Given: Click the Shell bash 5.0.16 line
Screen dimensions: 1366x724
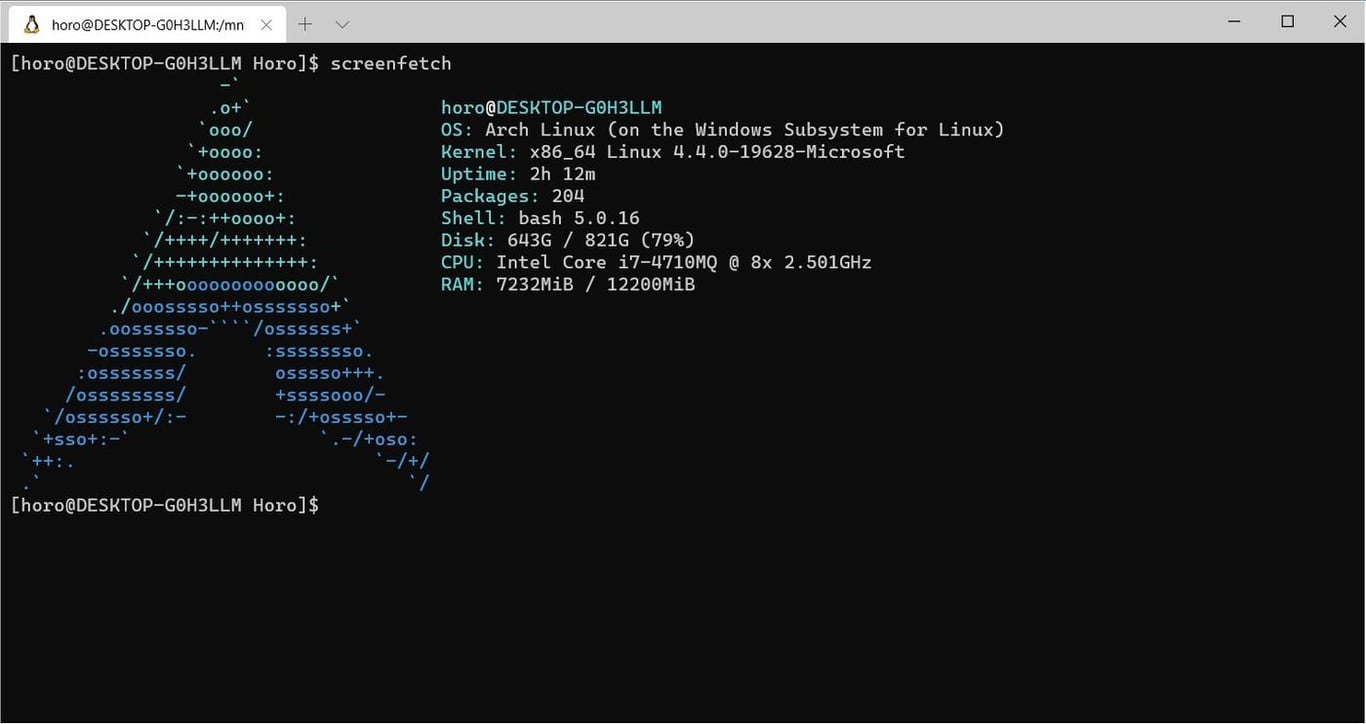Looking at the screenshot, I should coord(540,218).
